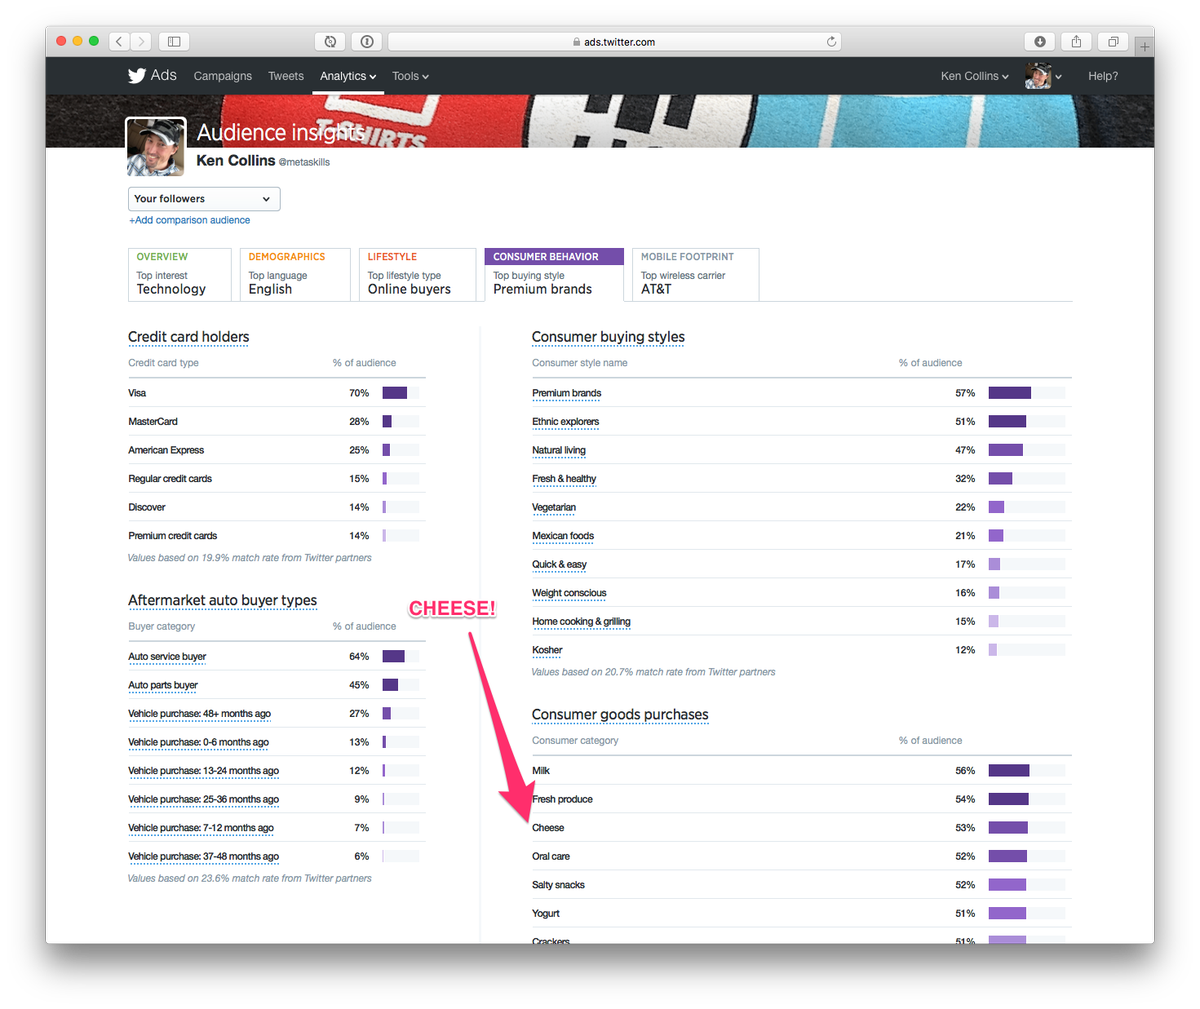Click Vehicle purchase: 7-12 months ago
The height and width of the screenshot is (1009, 1200).
click(x=201, y=828)
